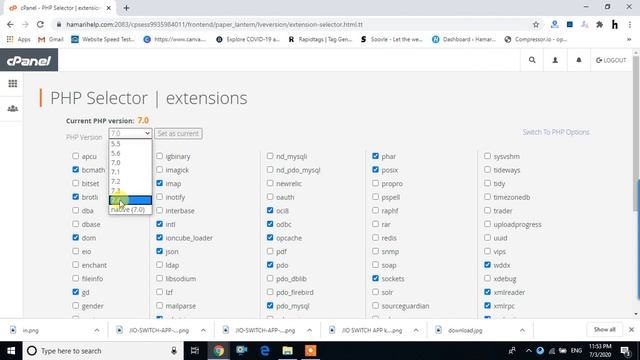Show hidden system tray icons
Image resolution: width=640 pixels, height=360 pixels.
click(x=529, y=351)
